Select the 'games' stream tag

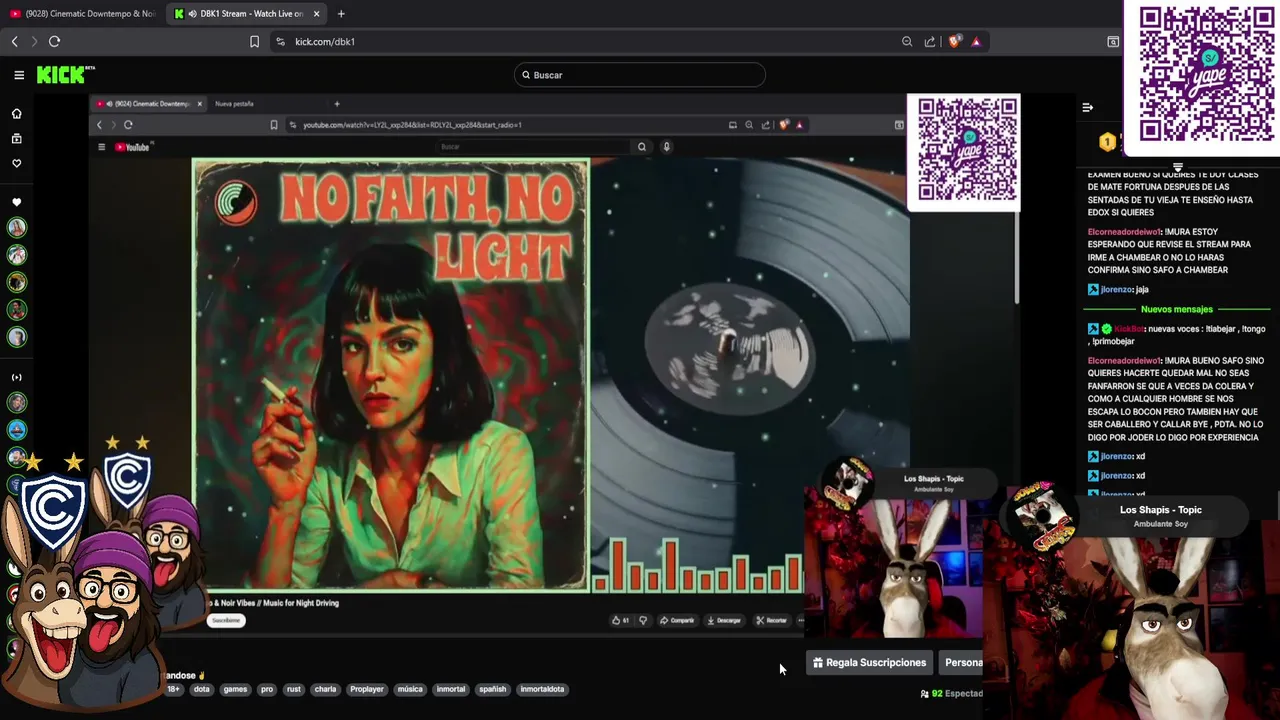[x=235, y=689]
